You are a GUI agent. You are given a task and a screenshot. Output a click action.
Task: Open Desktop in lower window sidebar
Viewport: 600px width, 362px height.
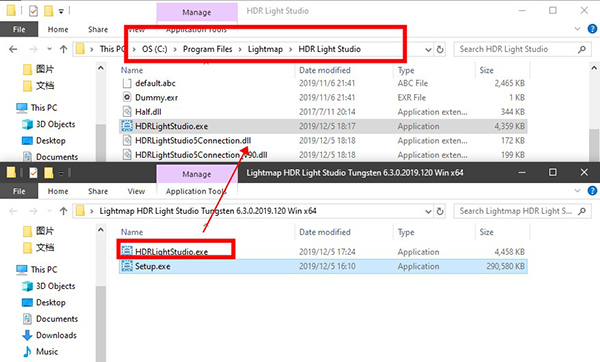44,303
